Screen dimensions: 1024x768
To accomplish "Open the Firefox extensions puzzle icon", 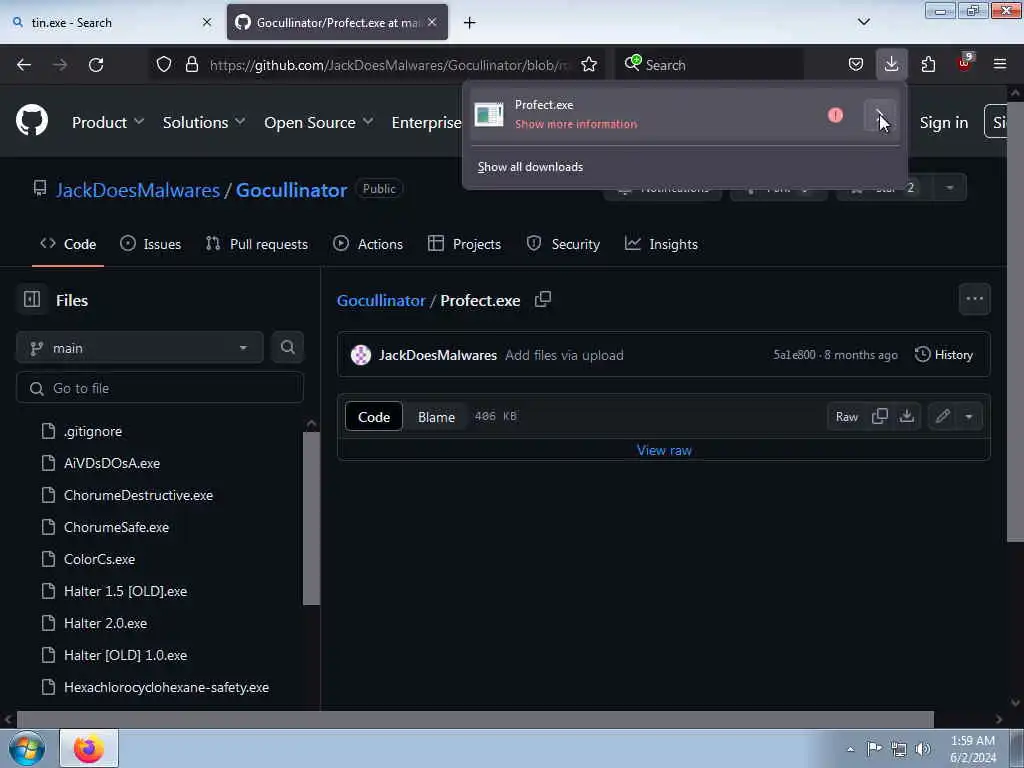I will click(928, 65).
